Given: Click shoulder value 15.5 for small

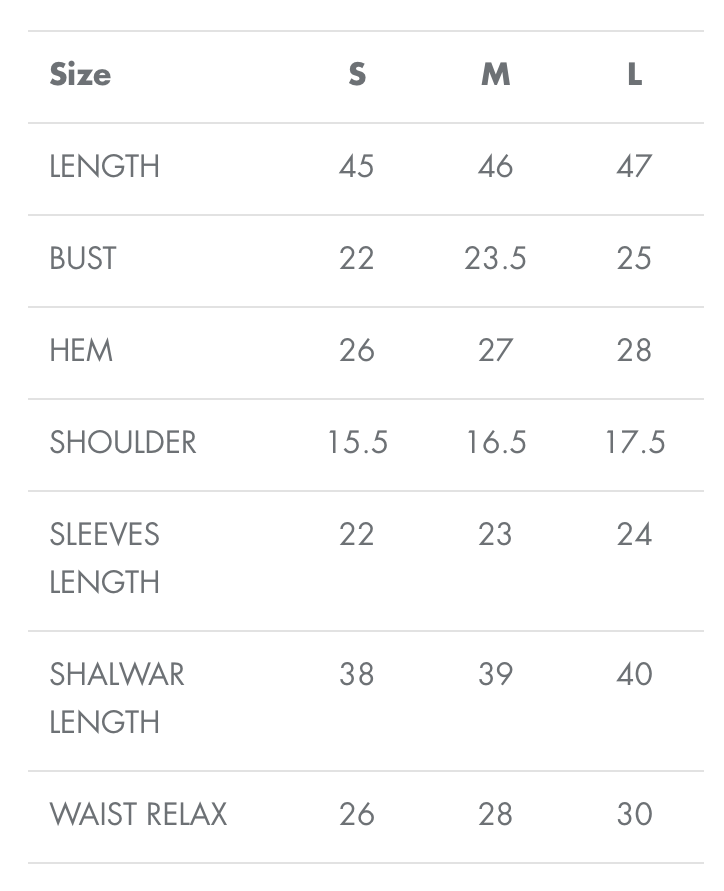Looking at the screenshot, I should (357, 443).
